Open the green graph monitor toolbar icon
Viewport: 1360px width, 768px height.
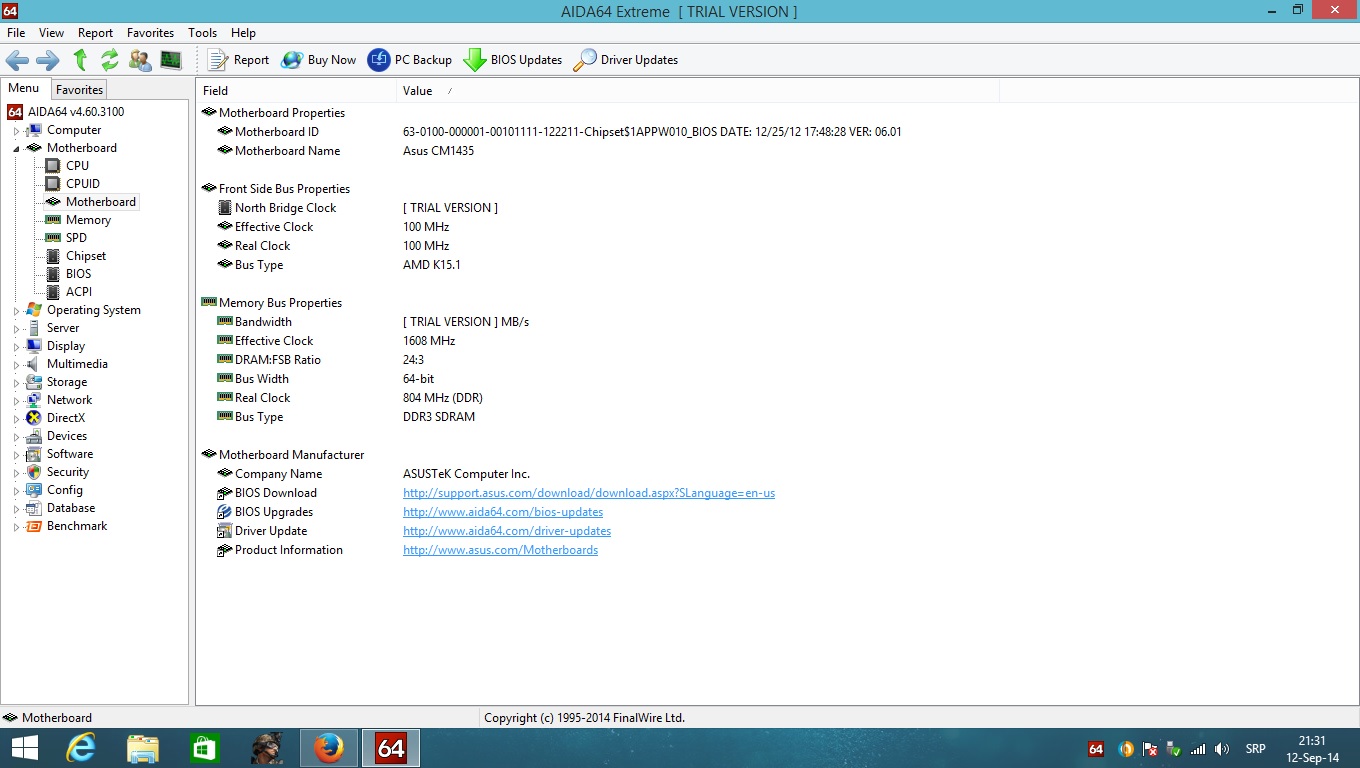click(x=171, y=60)
